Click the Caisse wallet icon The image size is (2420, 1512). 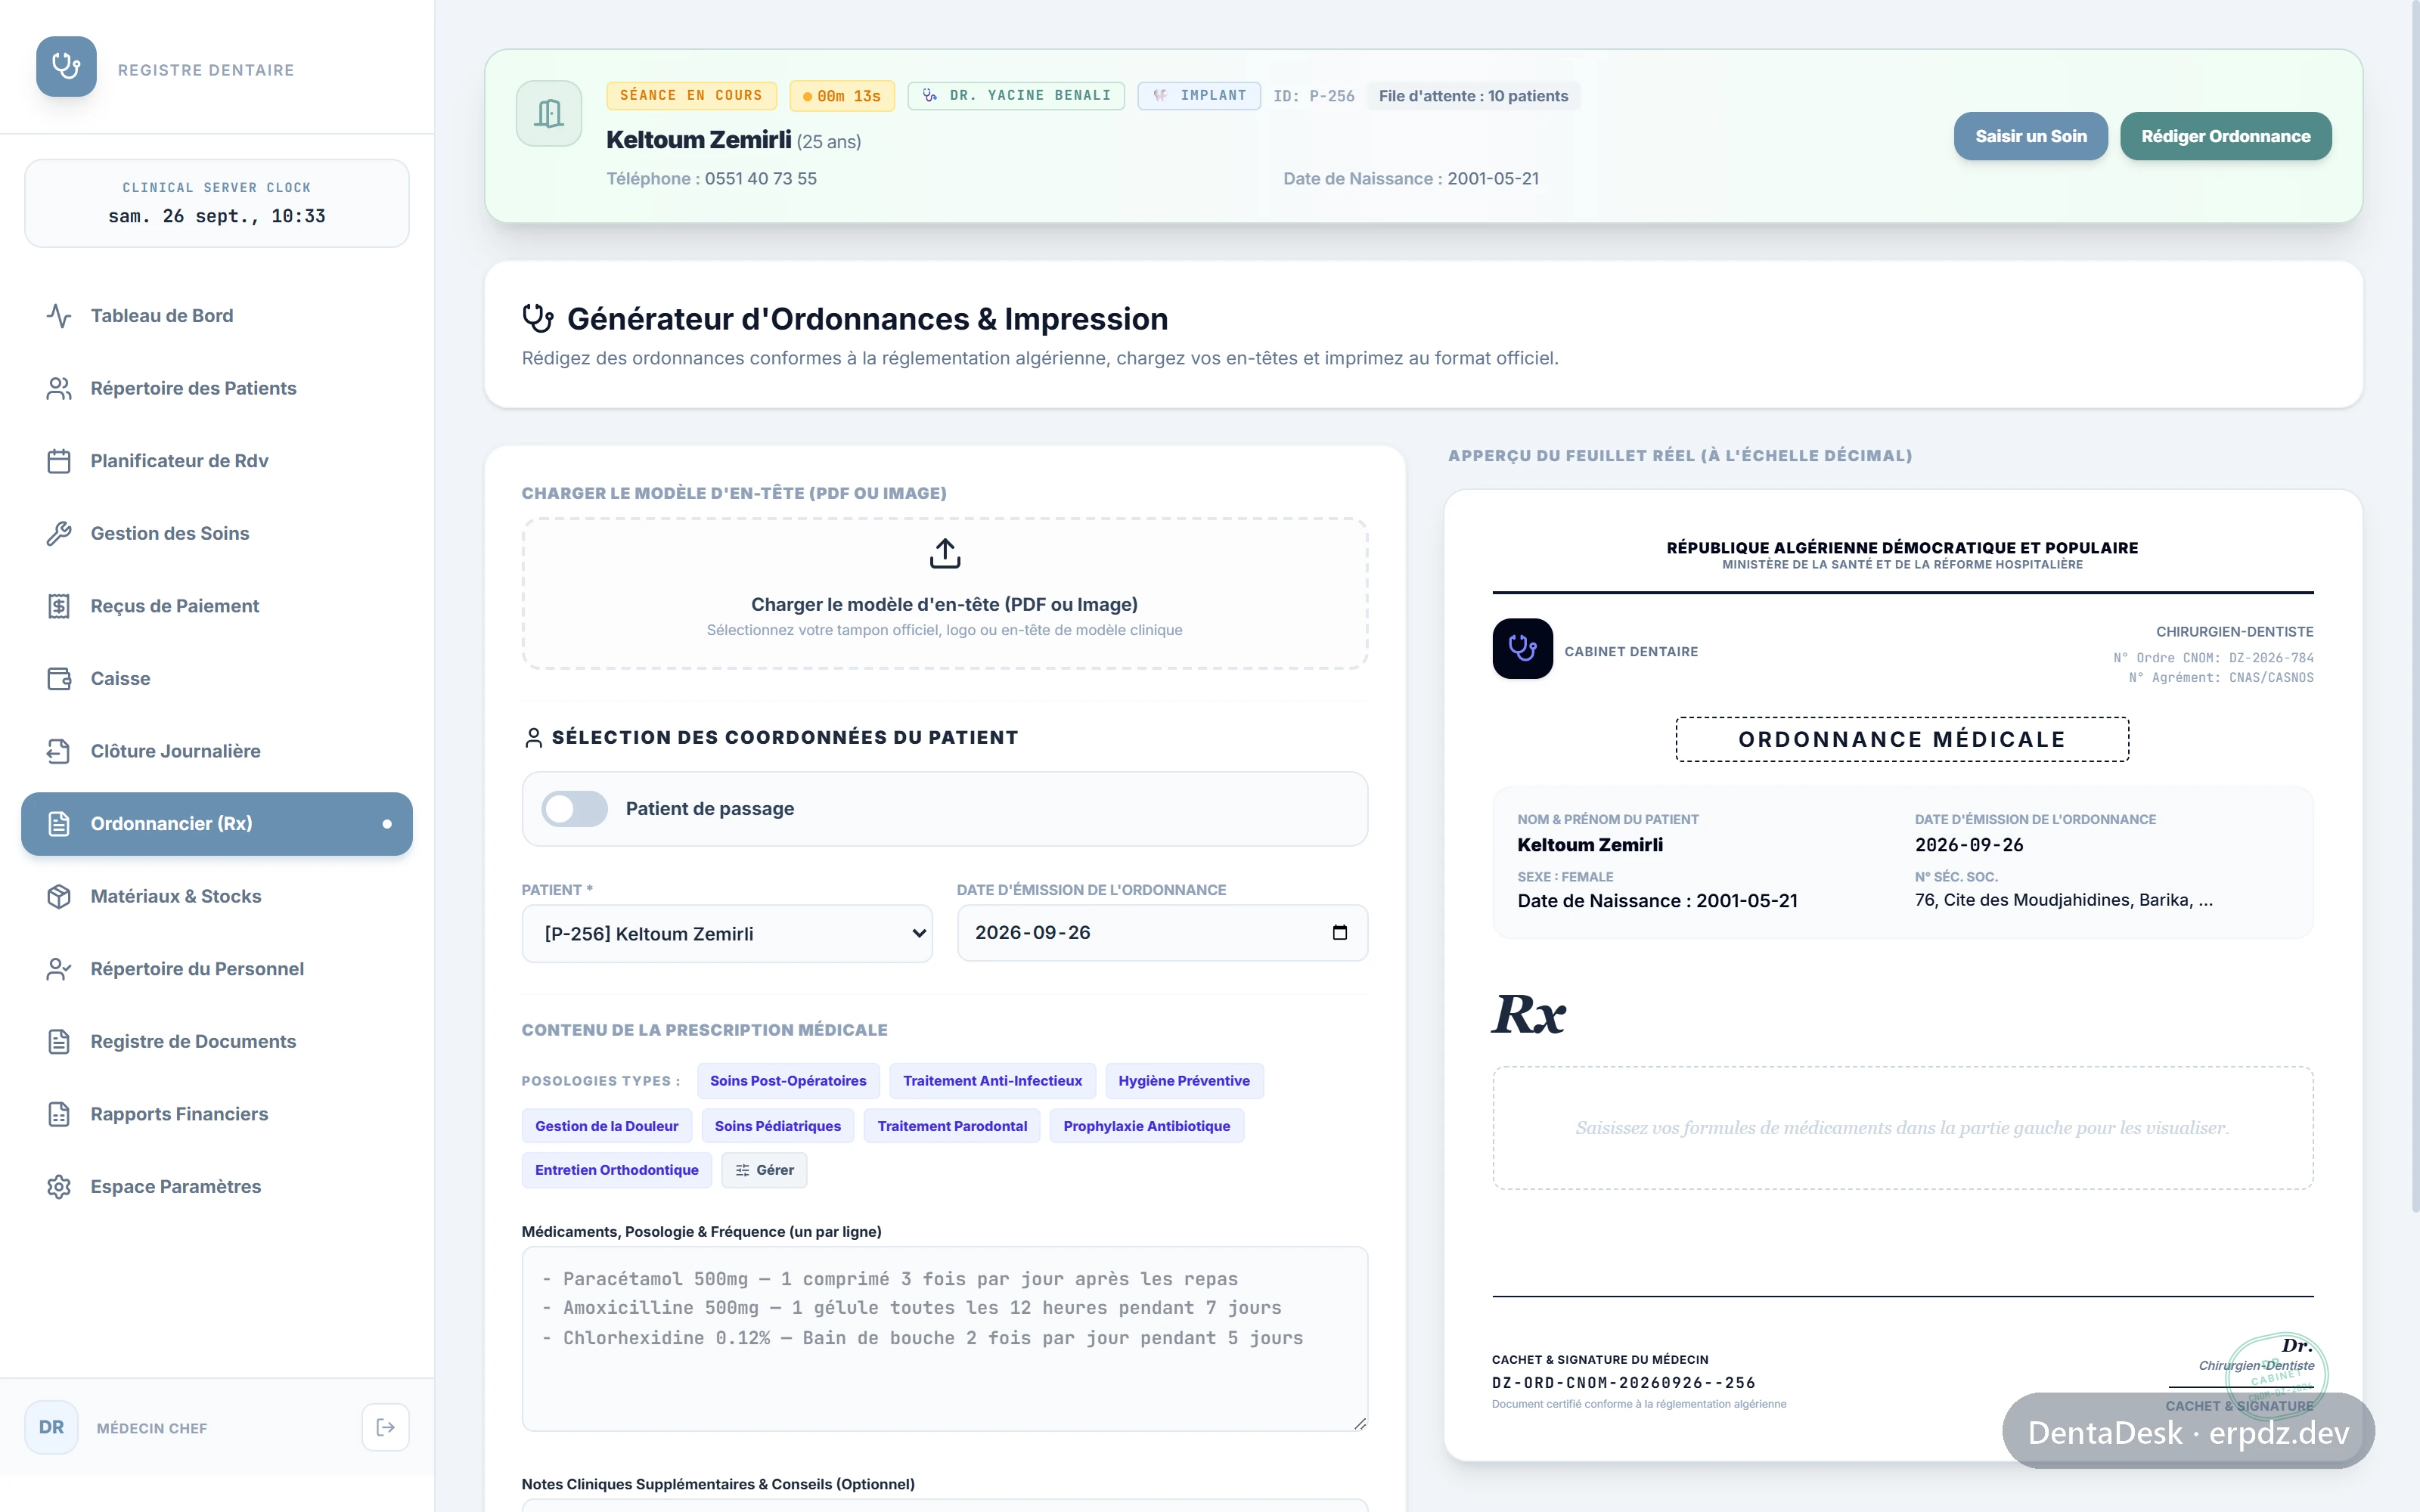pyautogui.click(x=59, y=679)
